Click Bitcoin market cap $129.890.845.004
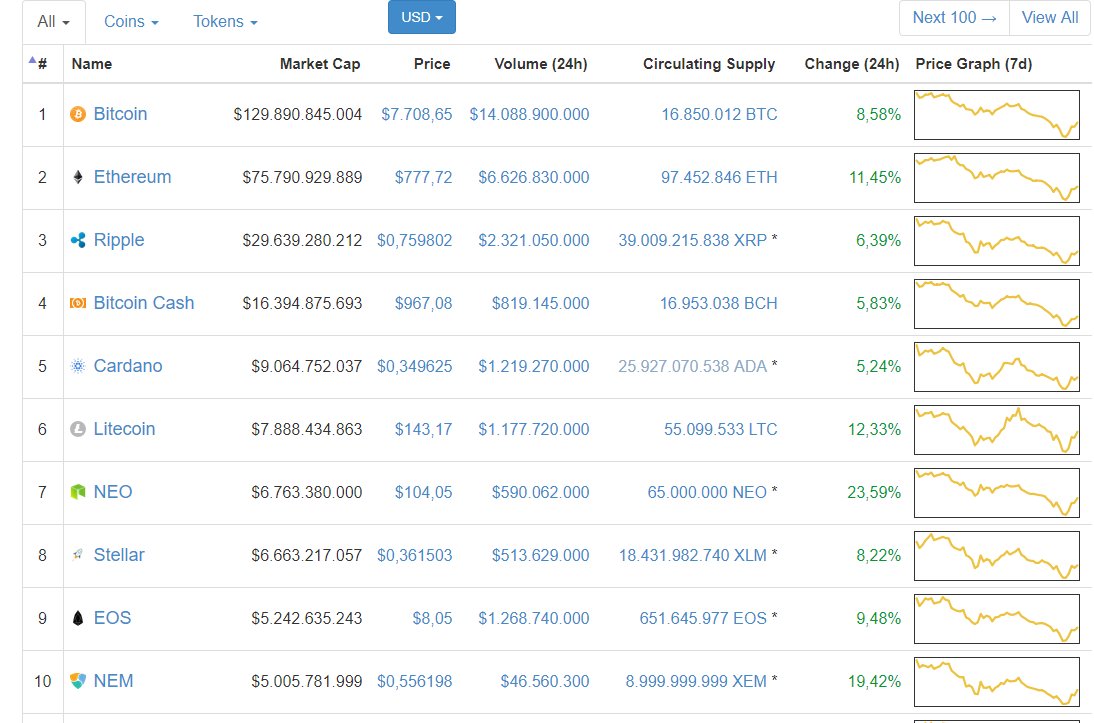The height and width of the screenshot is (723, 1094). pos(298,114)
